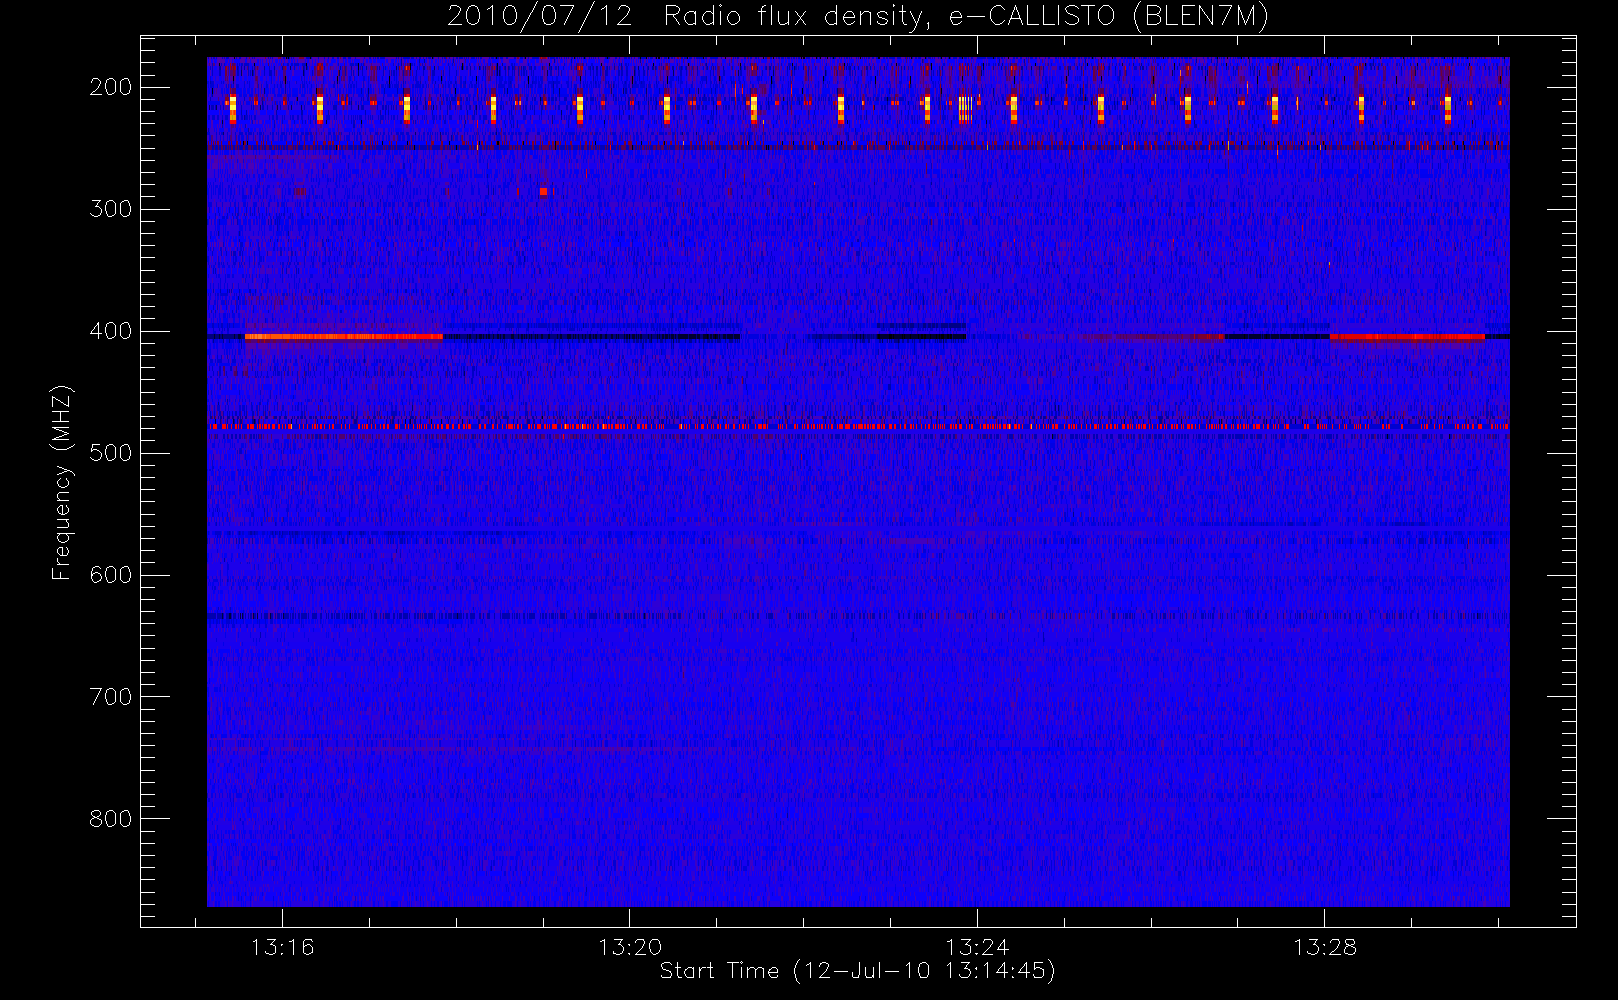Viewport: 1618px width, 1000px height.
Task: Click the 300 frequency tick label
Action: (111, 209)
